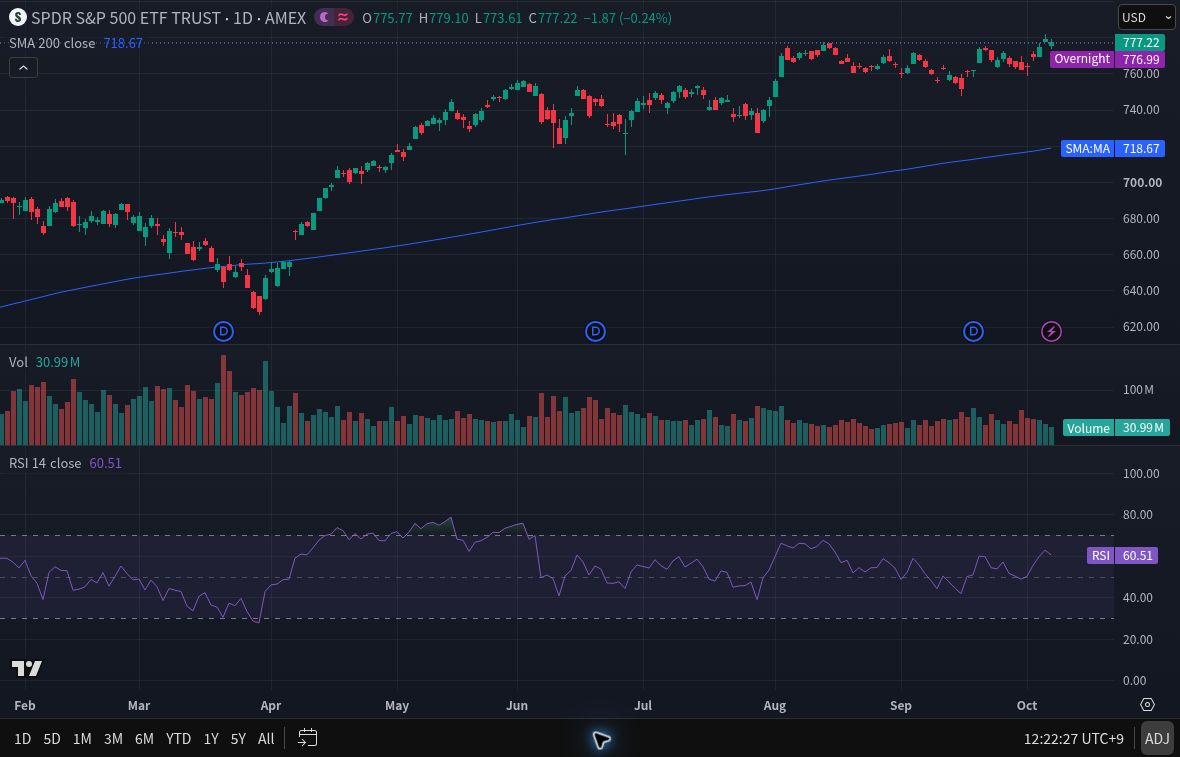The width and height of the screenshot is (1180, 757).
Task: Select the 5Y time range
Action: coord(239,739)
